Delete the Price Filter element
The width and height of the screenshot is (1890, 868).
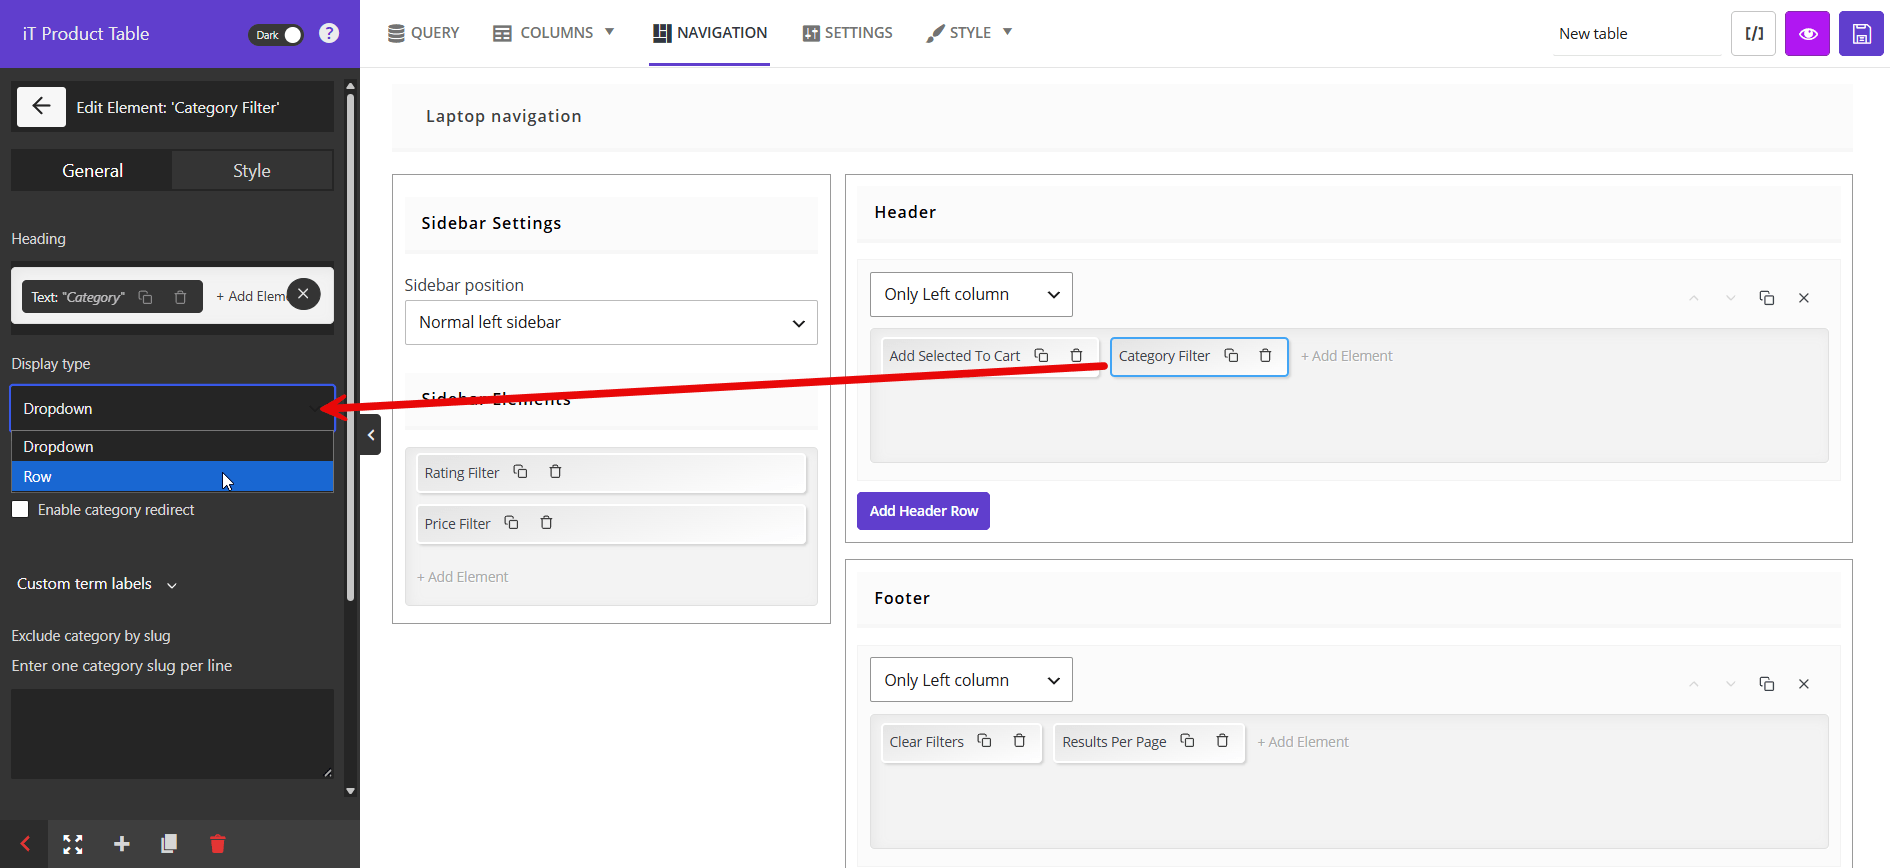[x=546, y=523]
